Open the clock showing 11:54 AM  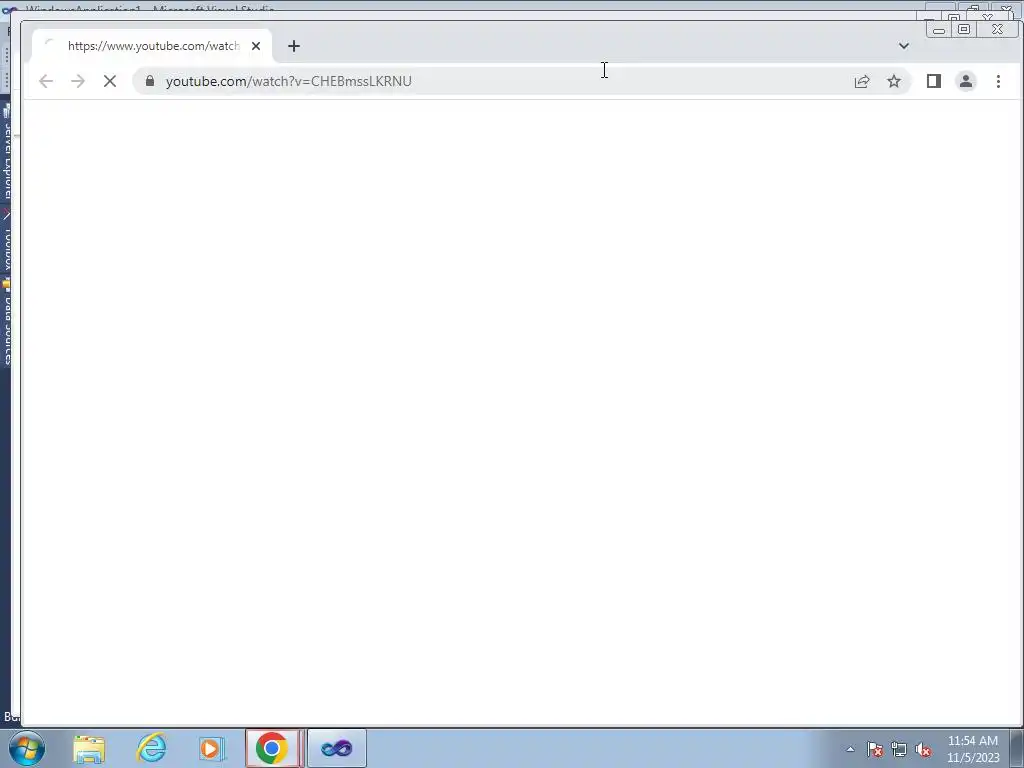pos(973,748)
